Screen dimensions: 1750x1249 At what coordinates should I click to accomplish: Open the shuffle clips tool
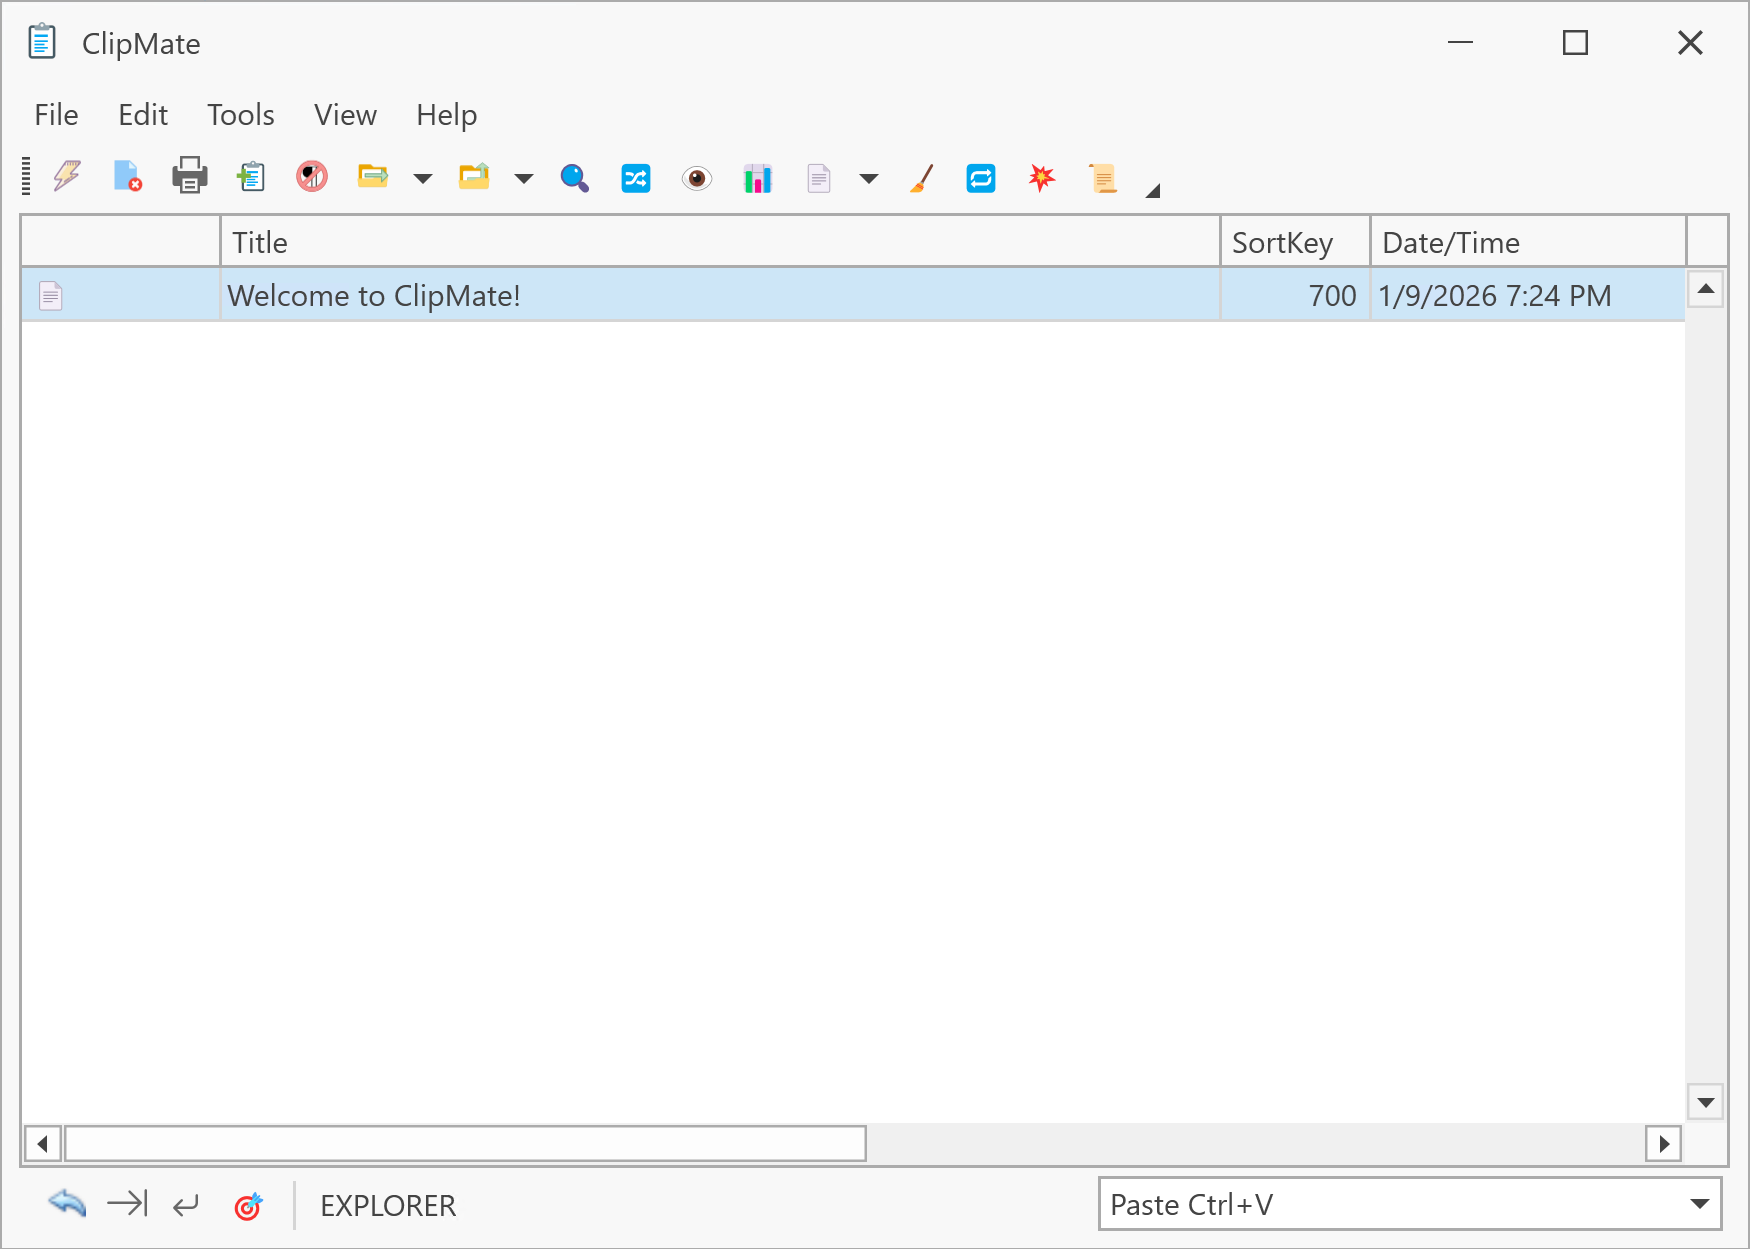[x=636, y=177]
